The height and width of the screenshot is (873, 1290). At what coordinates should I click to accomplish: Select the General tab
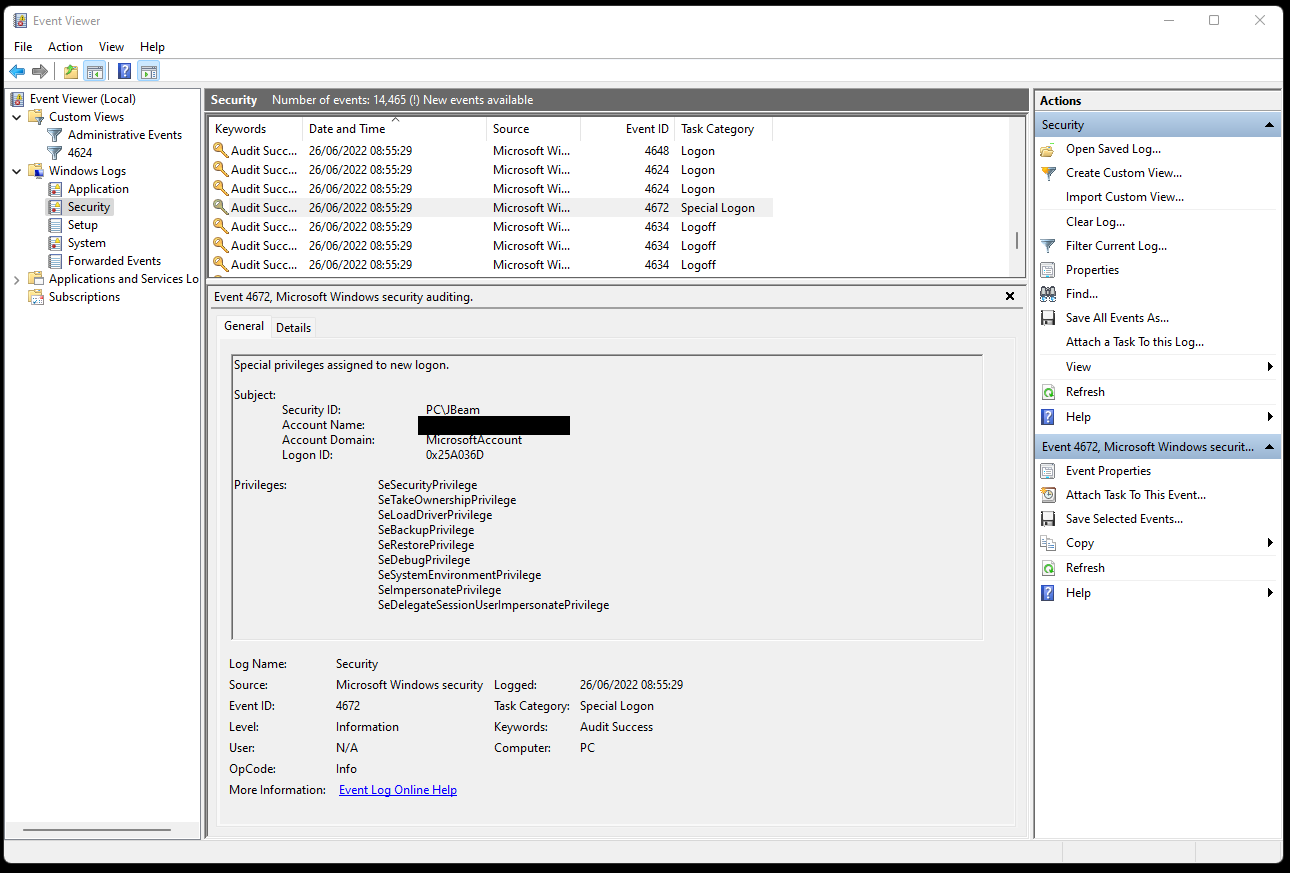pyautogui.click(x=244, y=326)
